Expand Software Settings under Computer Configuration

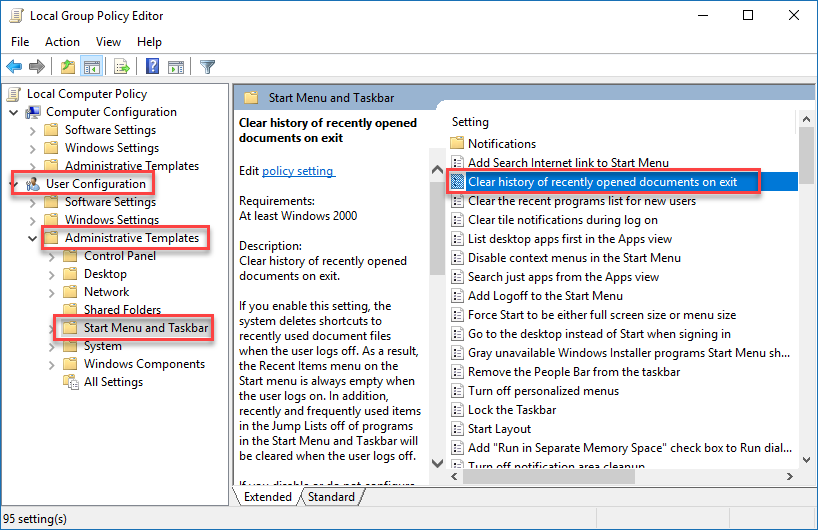(32, 130)
